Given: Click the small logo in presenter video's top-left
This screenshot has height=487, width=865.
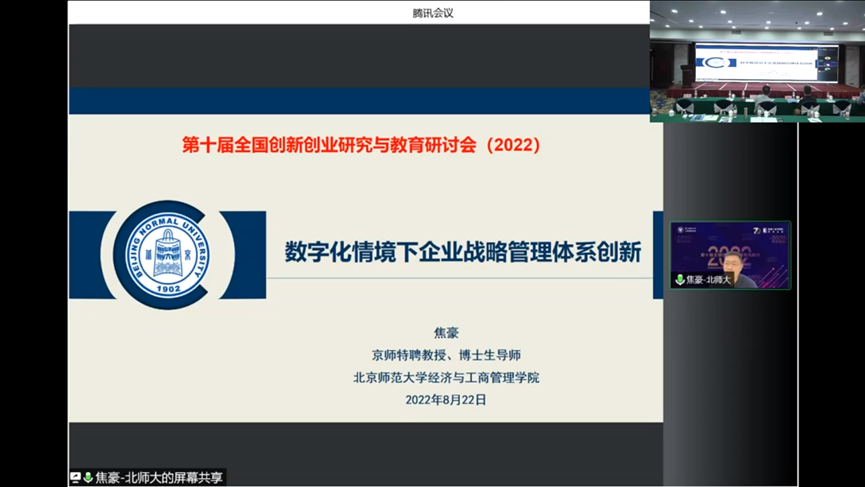Looking at the screenshot, I should [x=682, y=230].
